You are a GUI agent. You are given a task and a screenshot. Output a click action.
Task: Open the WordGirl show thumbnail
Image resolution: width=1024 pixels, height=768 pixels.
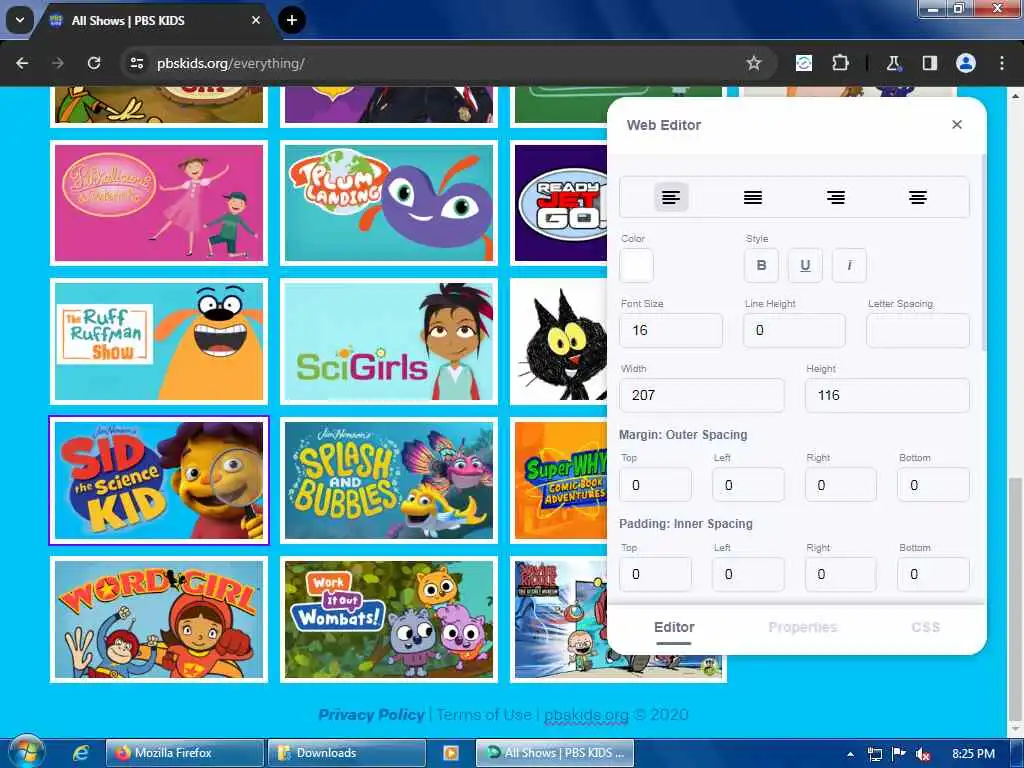[x=159, y=619]
